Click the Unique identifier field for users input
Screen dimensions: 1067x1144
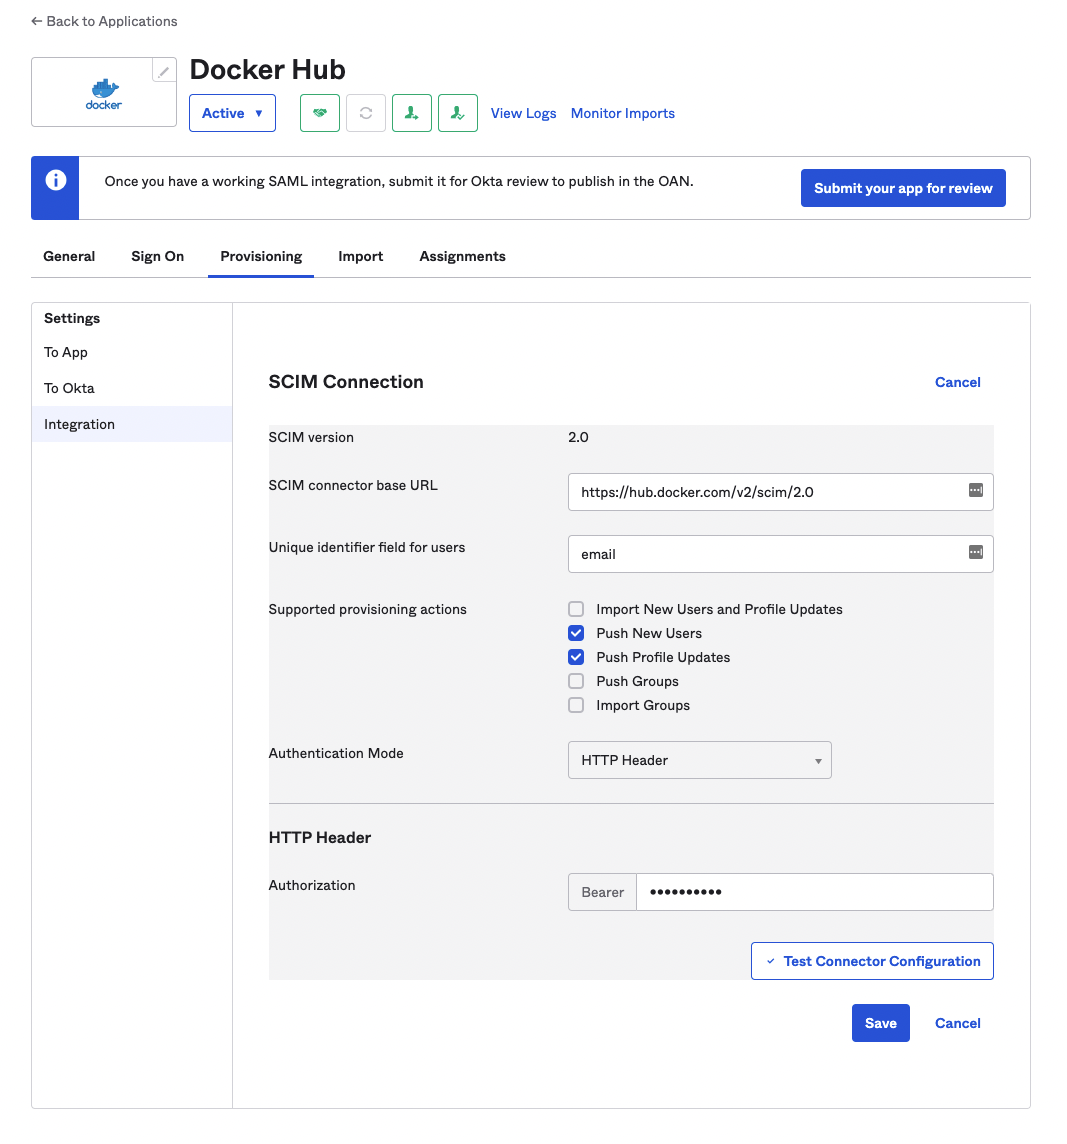[781, 554]
